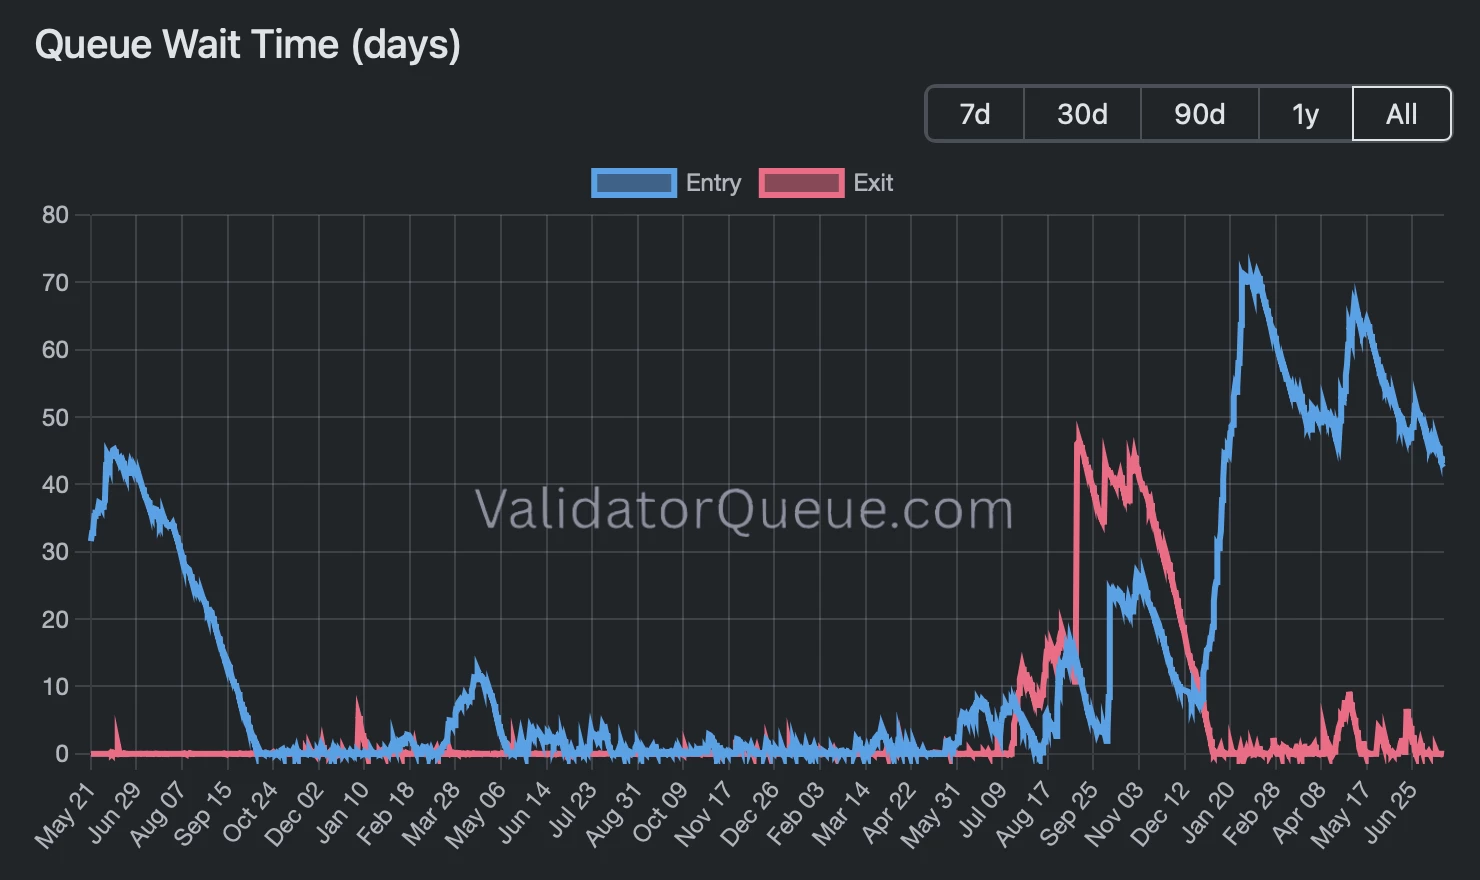Click the x-axis date Nov 17

click(x=703, y=815)
